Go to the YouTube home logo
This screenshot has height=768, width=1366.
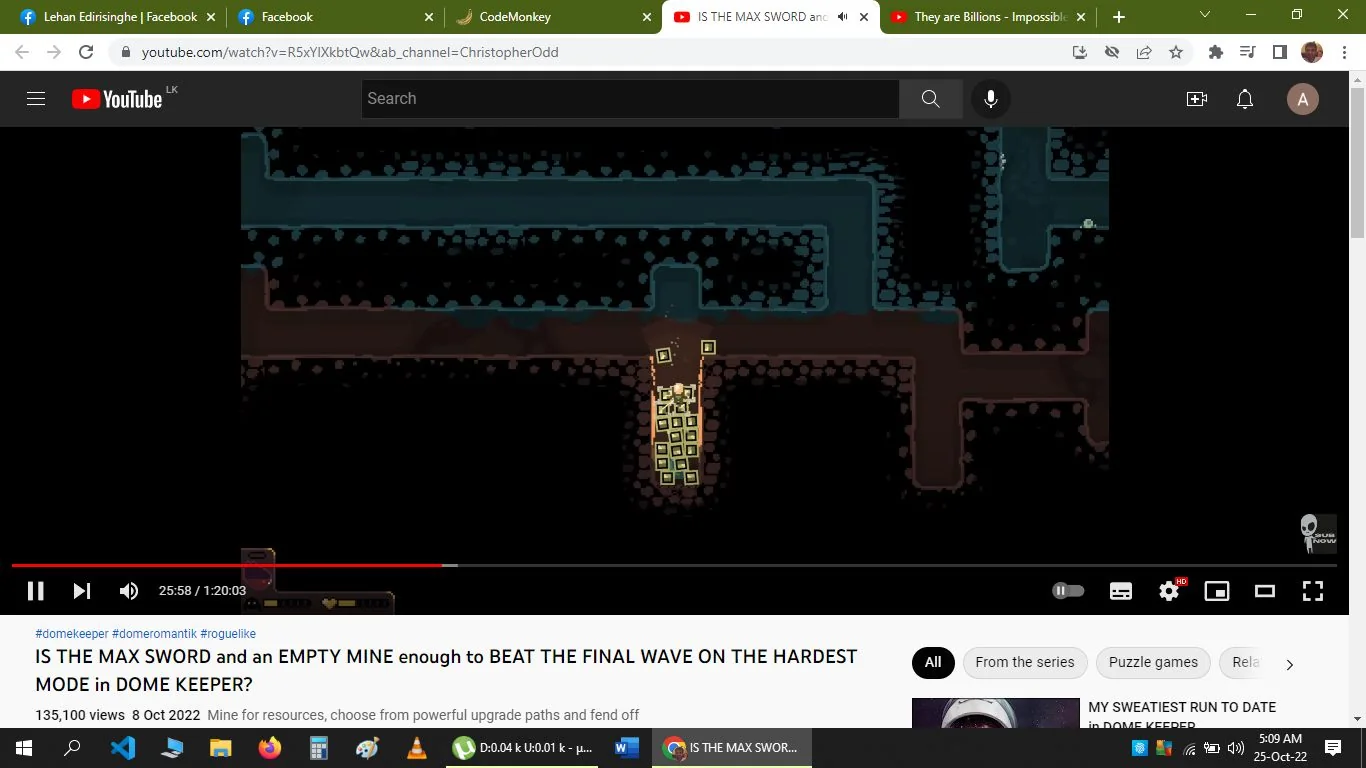[117, 99]
